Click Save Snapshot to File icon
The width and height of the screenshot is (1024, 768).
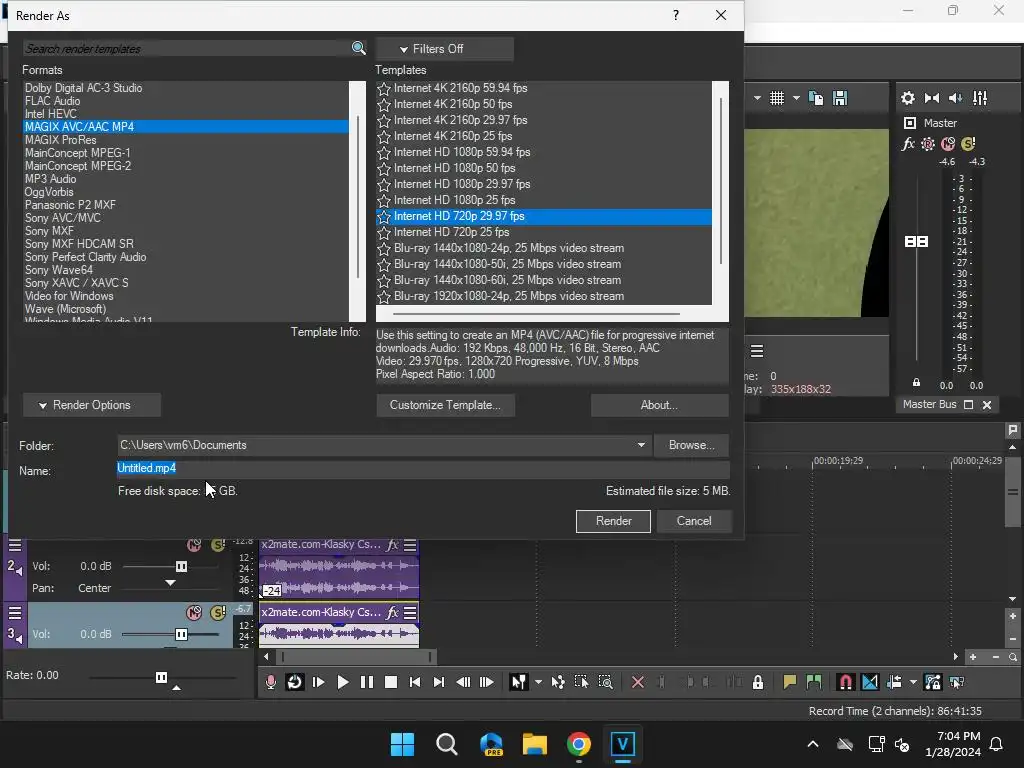click(x=840, y=98)
